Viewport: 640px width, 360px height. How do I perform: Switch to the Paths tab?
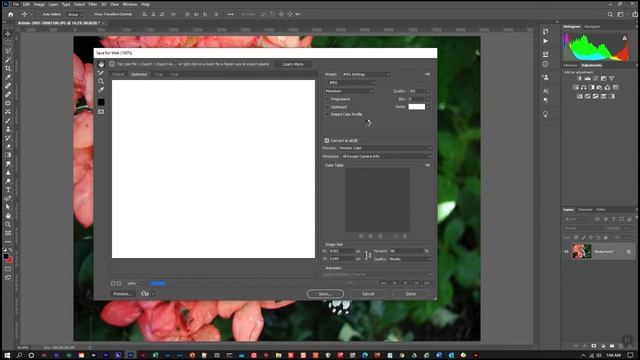[x=601, y=210]
